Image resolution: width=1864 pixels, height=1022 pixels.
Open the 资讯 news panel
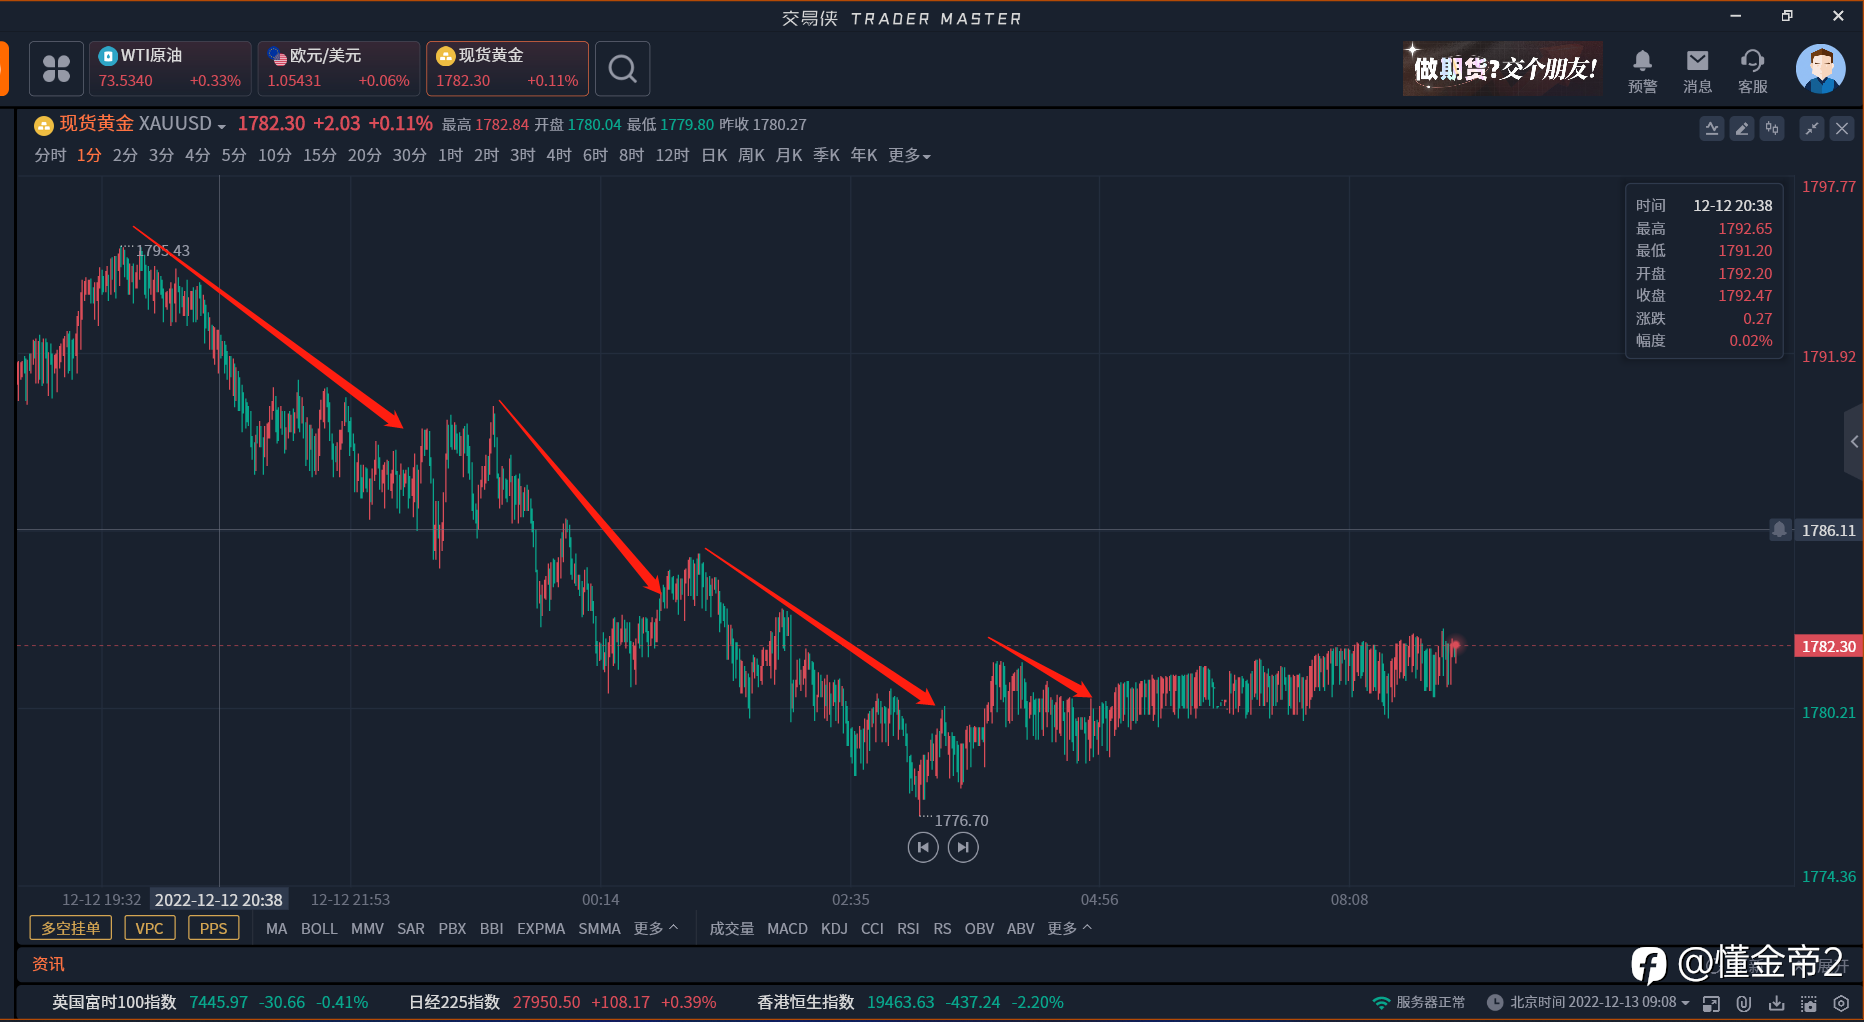tap(48, 964)
